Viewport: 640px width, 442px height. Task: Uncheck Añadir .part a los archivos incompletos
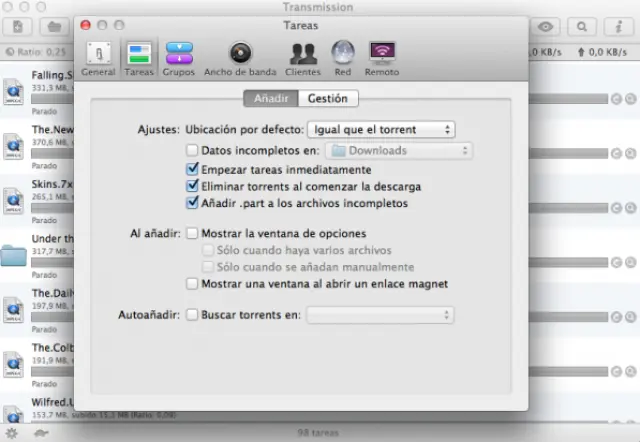[193, 203]
